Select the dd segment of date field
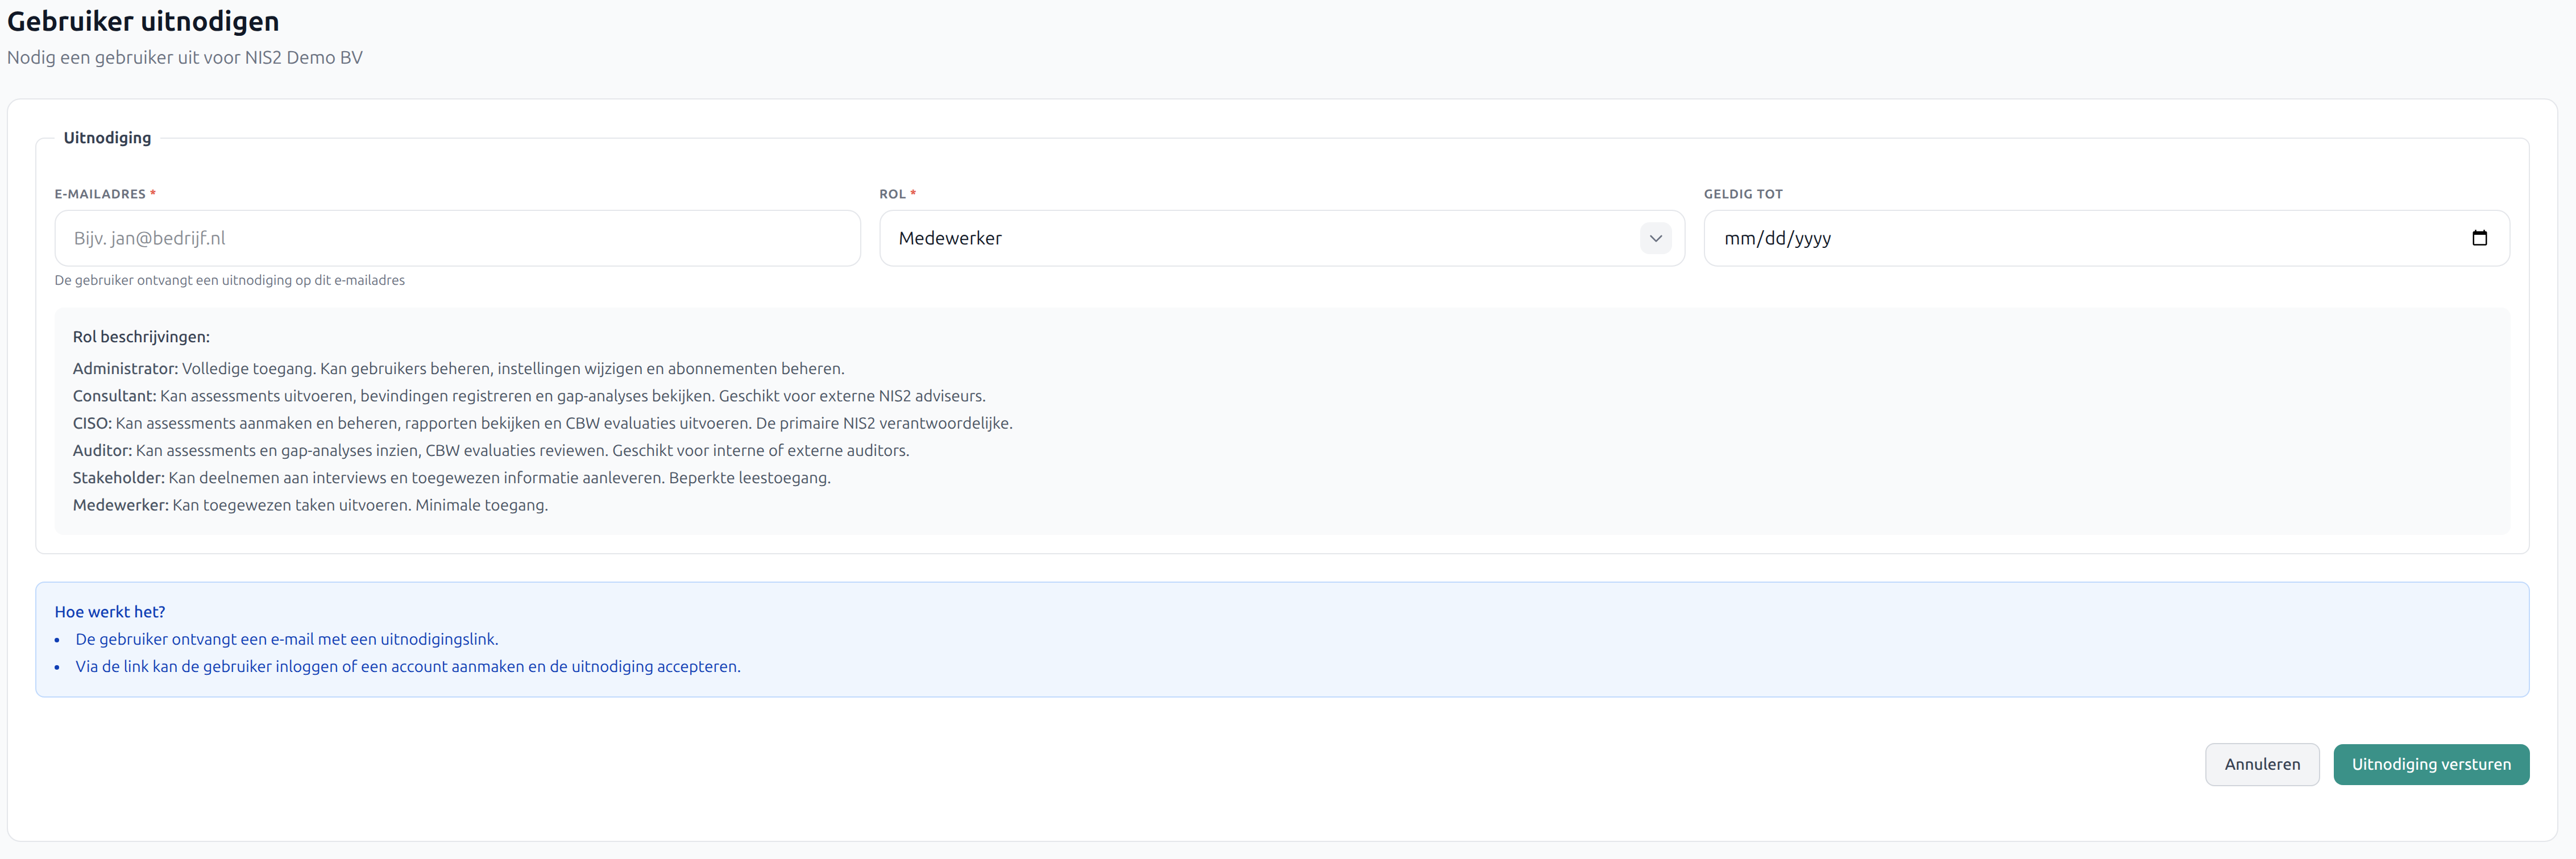 [x=1775, y=238]
